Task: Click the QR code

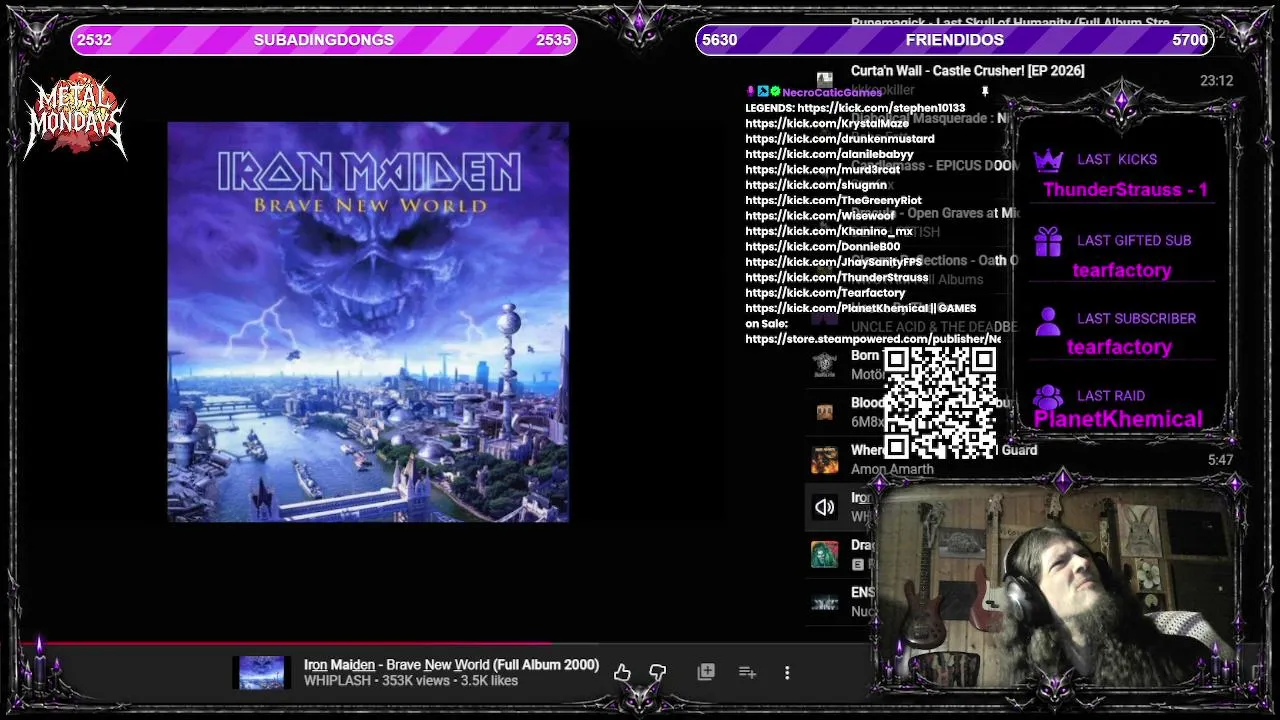Action: 940,403
